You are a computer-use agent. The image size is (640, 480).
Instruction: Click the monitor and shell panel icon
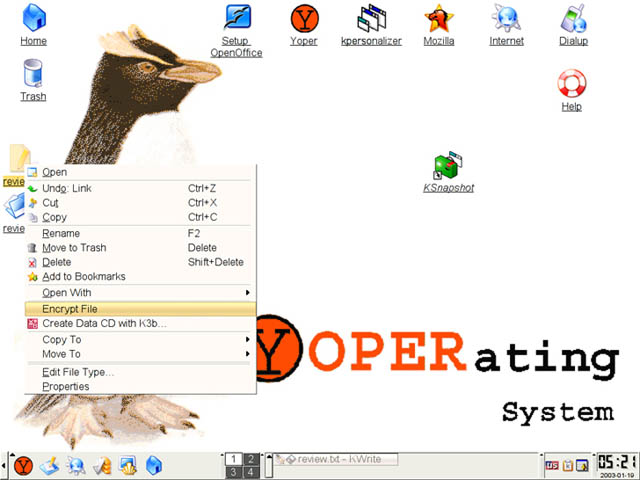[x=128, y=466]
